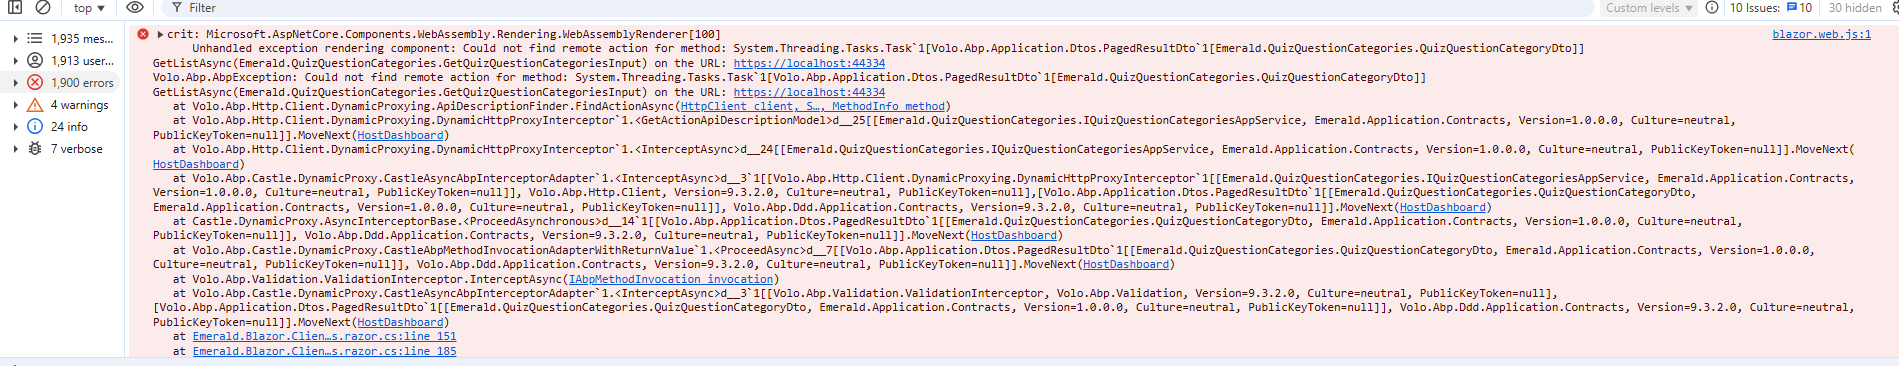Create a live expression with the eye icon

point(135,7)
